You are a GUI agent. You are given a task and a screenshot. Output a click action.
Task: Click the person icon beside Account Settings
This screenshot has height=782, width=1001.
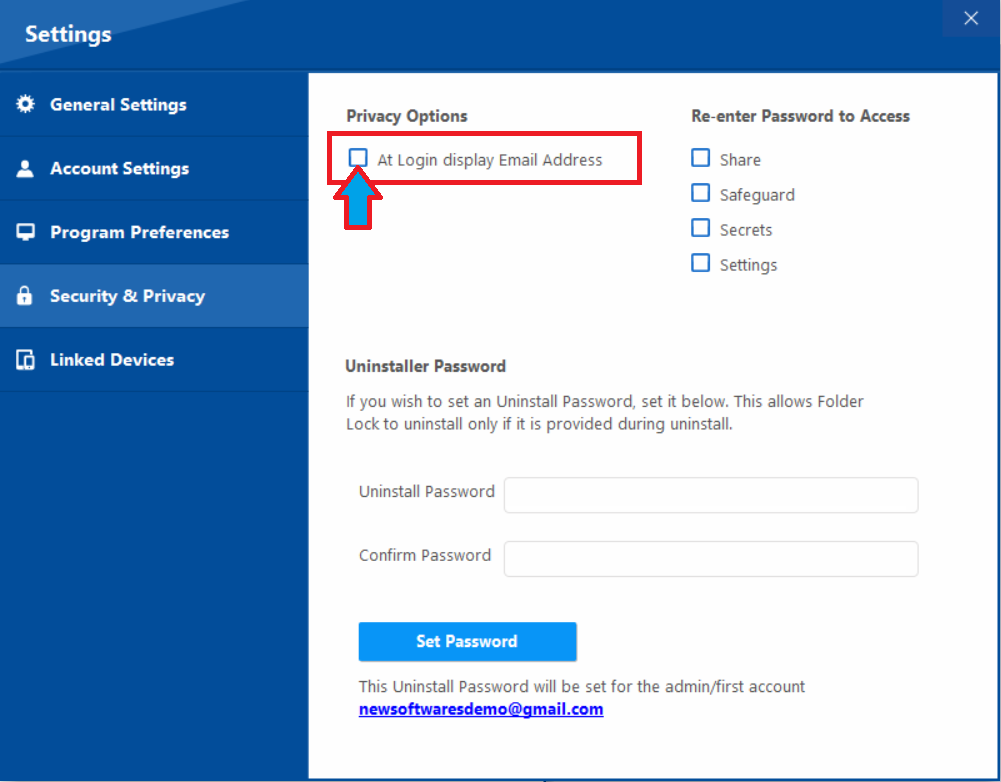click(24, 168)
